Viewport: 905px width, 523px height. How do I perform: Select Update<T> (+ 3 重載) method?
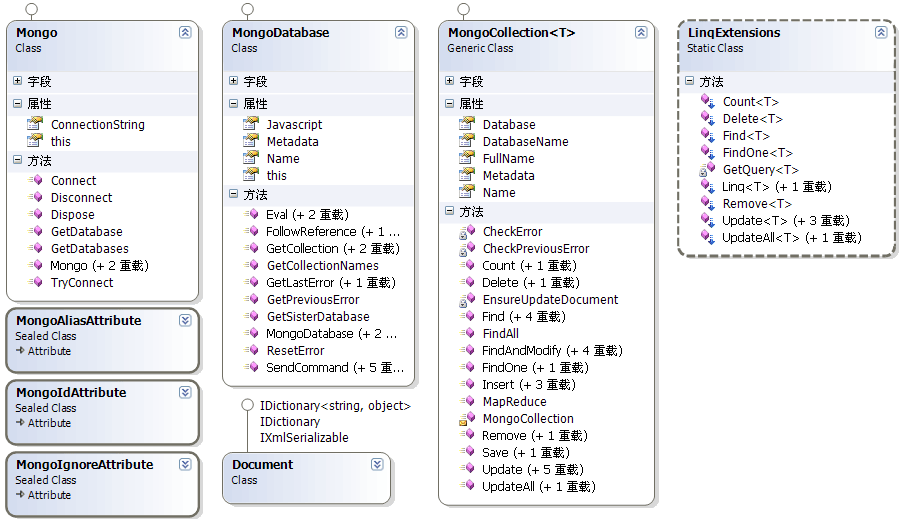(786, 221)
